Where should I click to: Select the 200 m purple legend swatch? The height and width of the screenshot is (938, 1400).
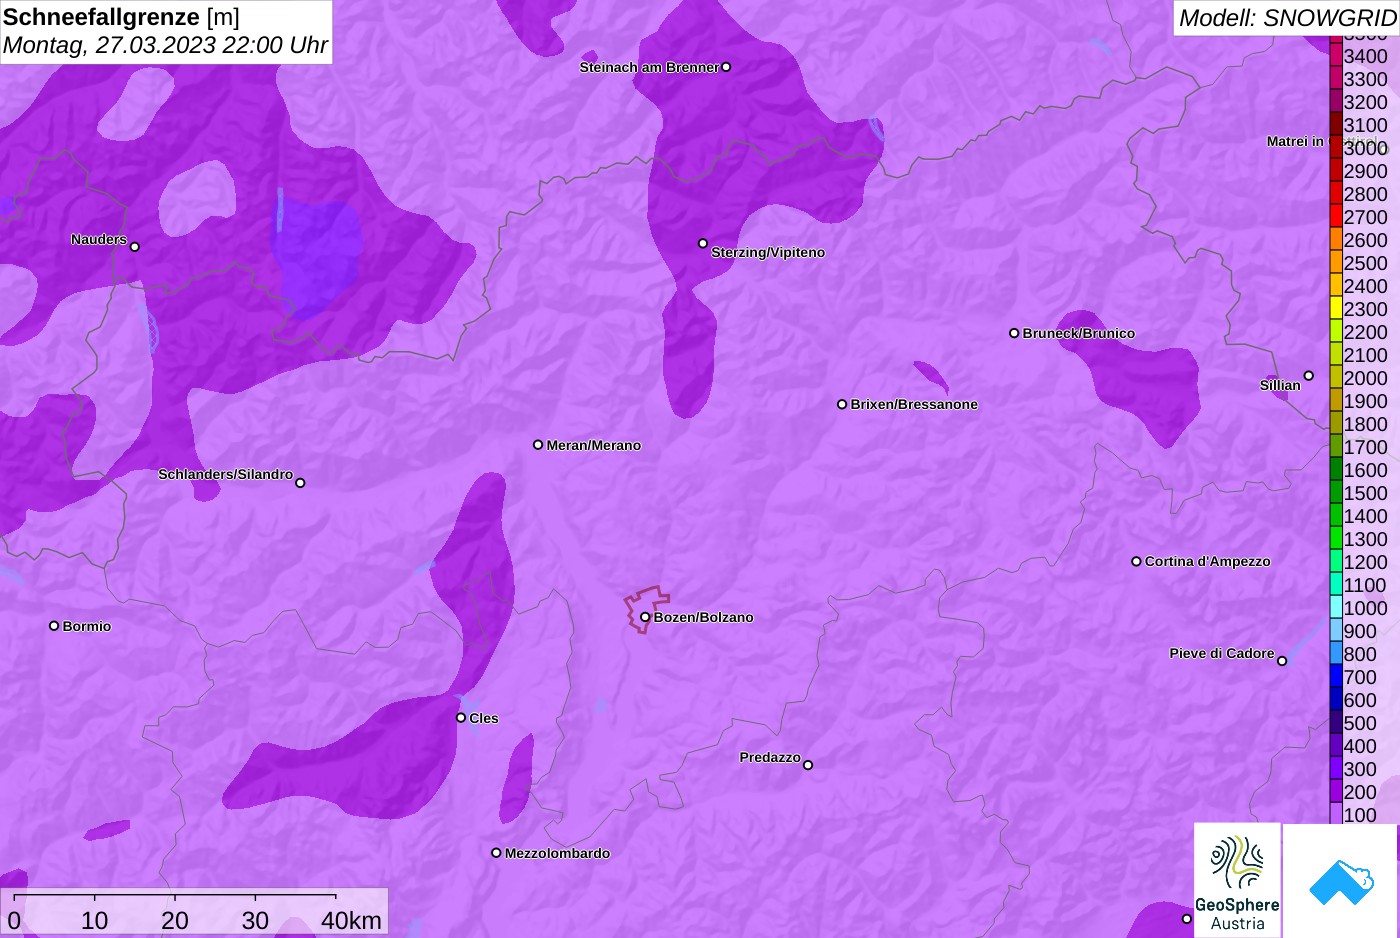click(x=1336, y=792)
